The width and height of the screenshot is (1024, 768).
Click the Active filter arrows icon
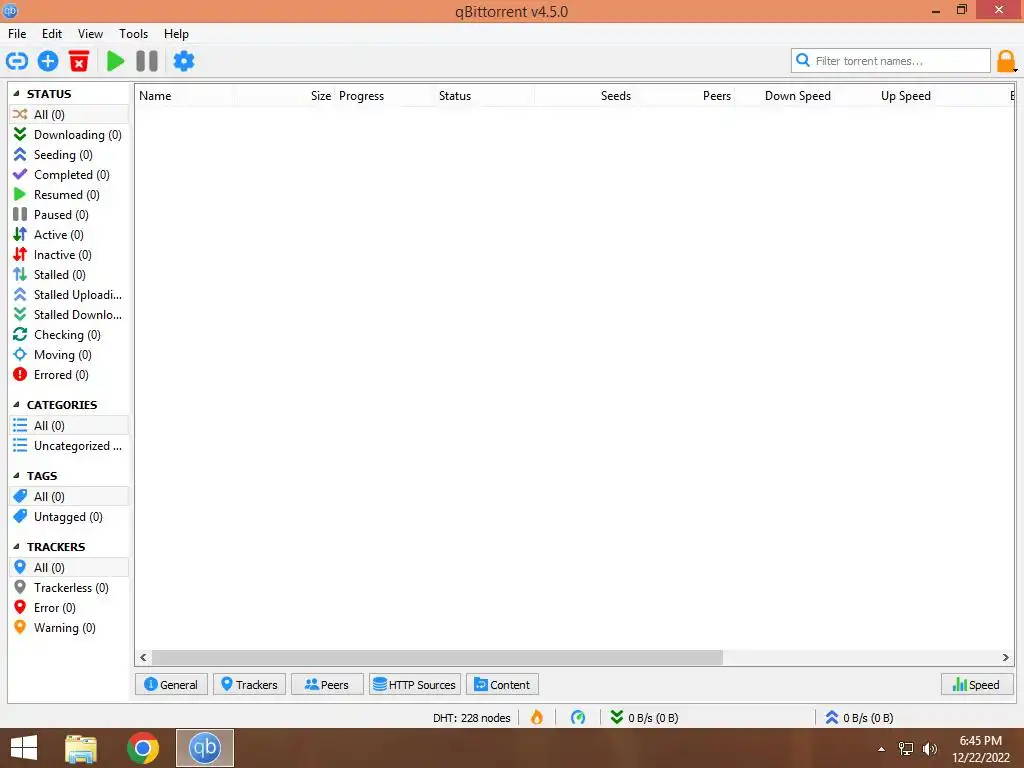point(20,234)
